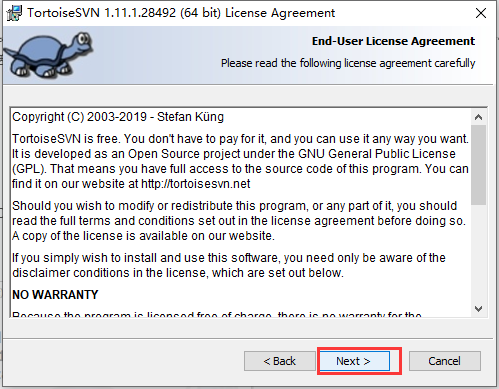499x389 pixels.
Task: Click the 'If you simply wish to install' line
Action: tap(229, 258)
